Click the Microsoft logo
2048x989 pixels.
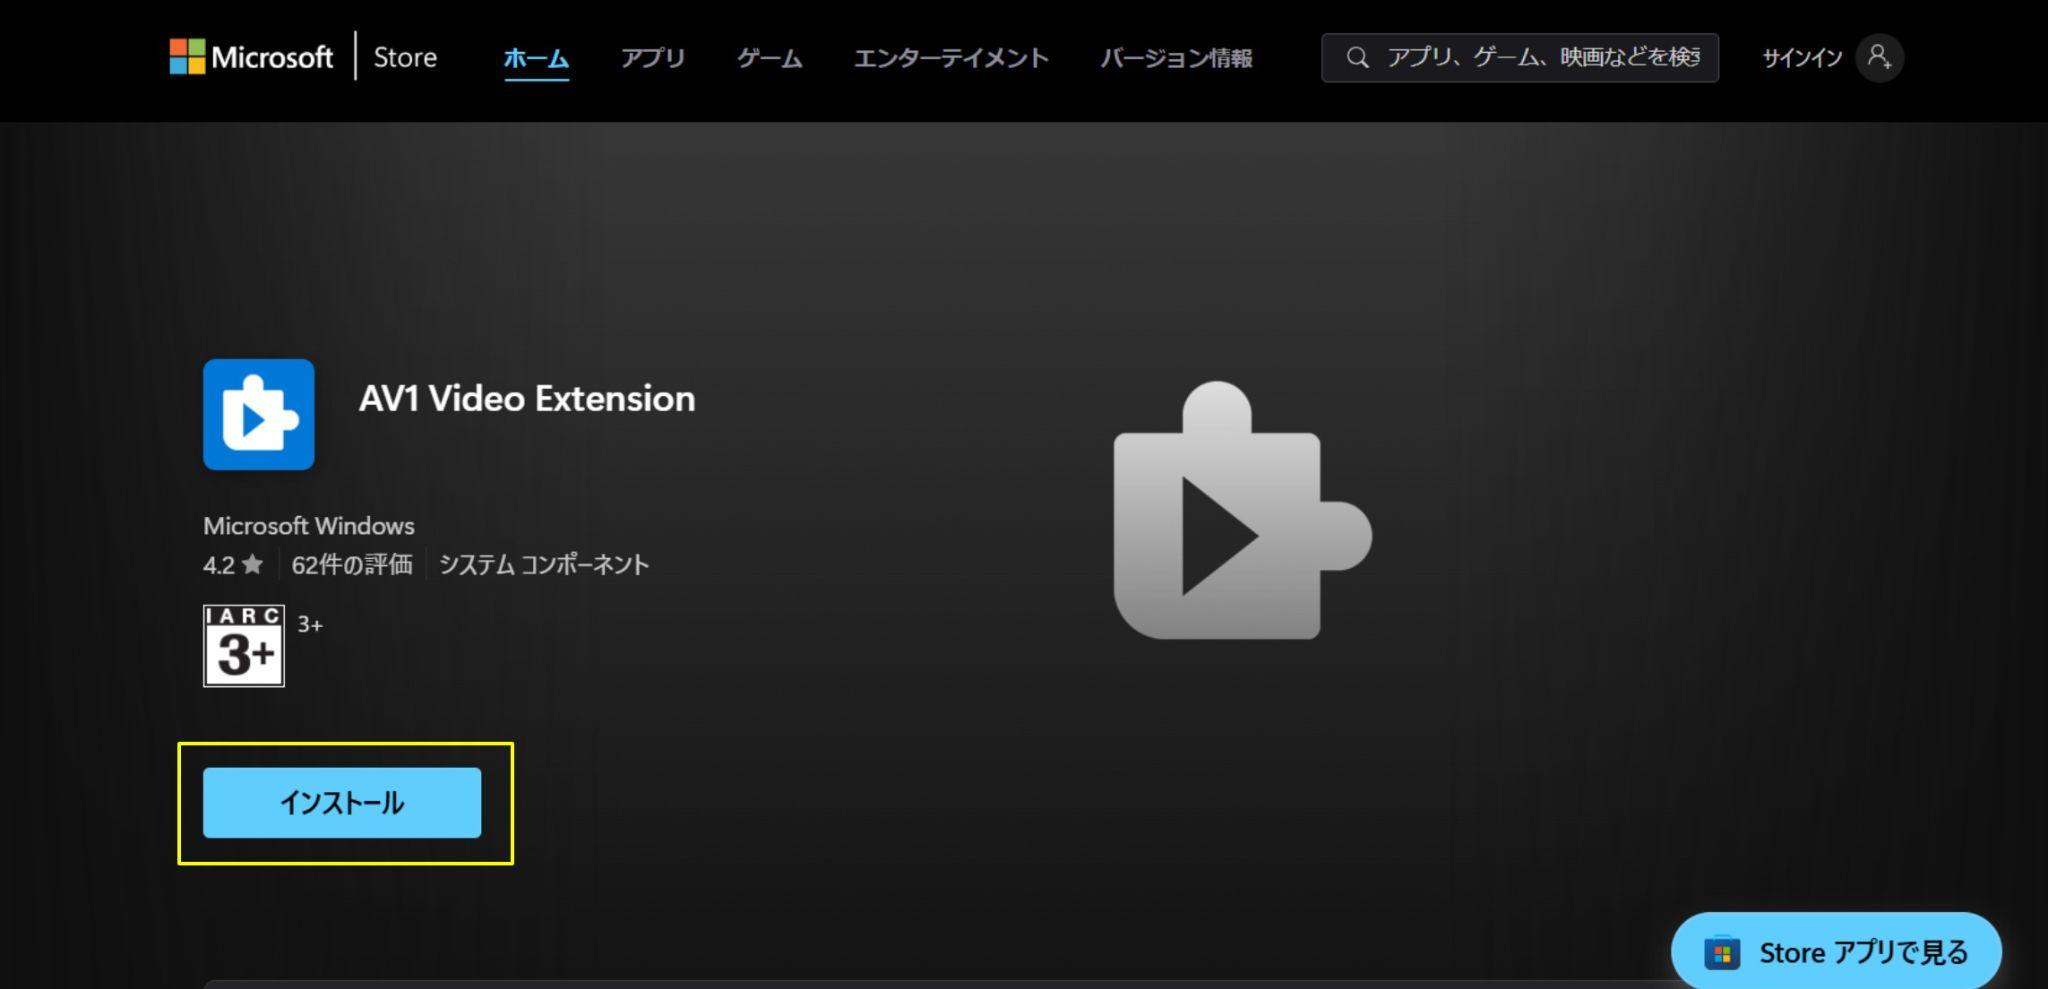(251, 57)
